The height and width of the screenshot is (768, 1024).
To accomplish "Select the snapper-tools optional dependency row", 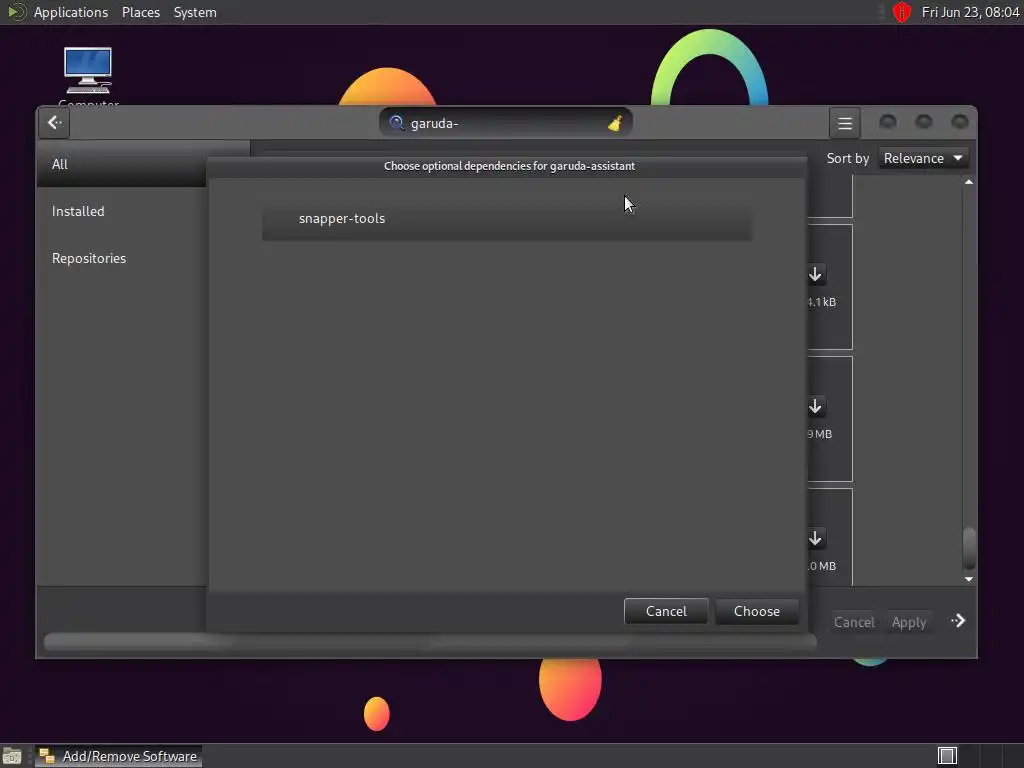I will (x=507, y=219).
